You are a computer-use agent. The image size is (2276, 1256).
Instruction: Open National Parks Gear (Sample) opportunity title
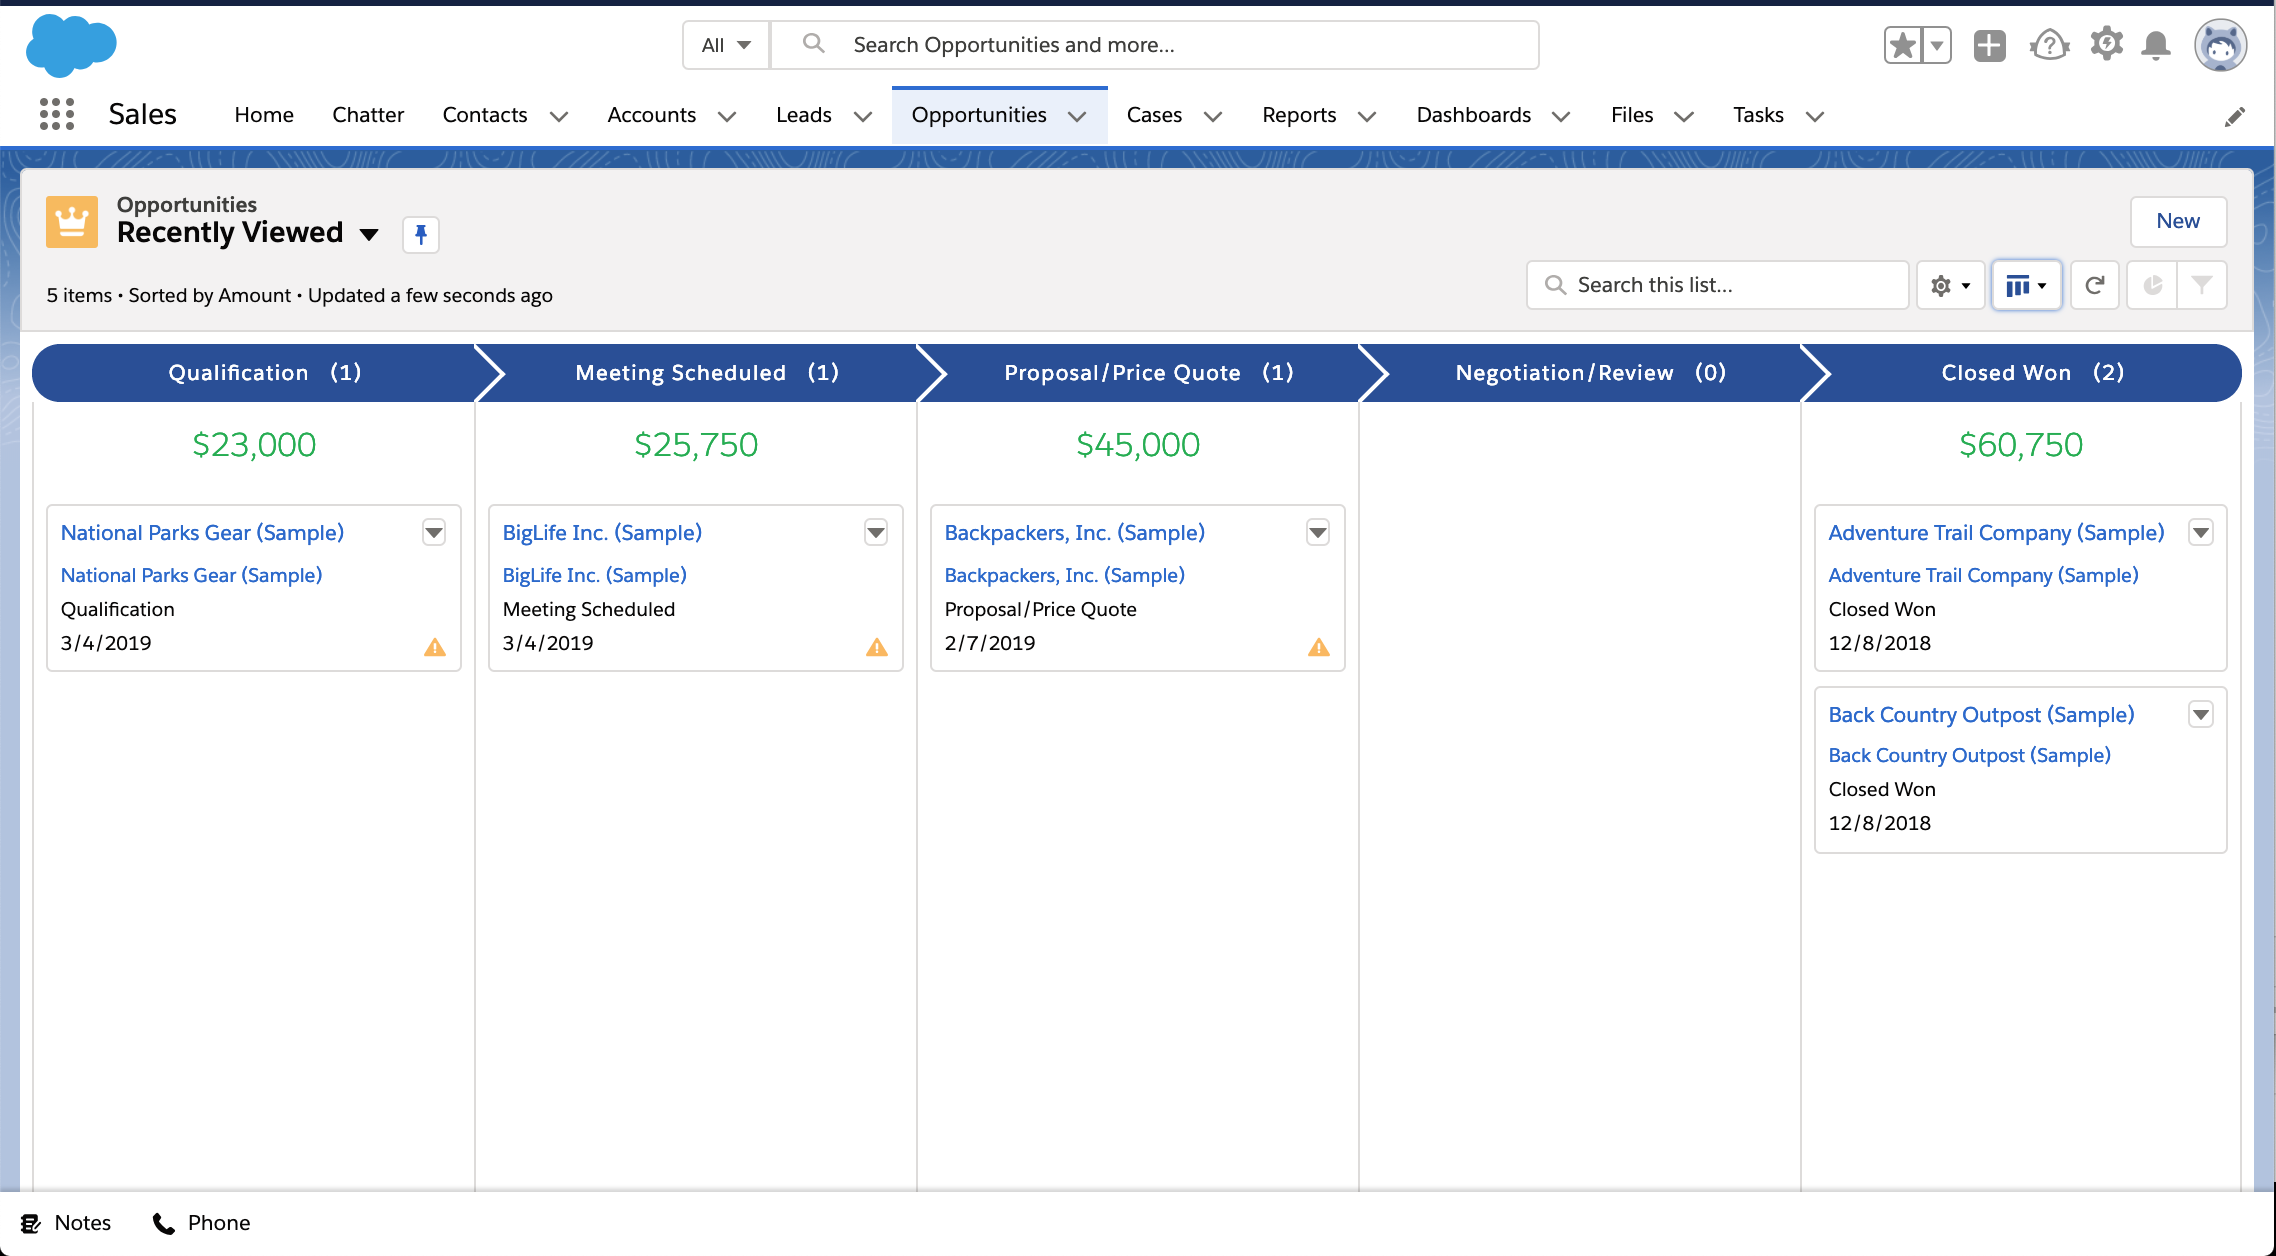pyautogui.click(x=202, y=533)
